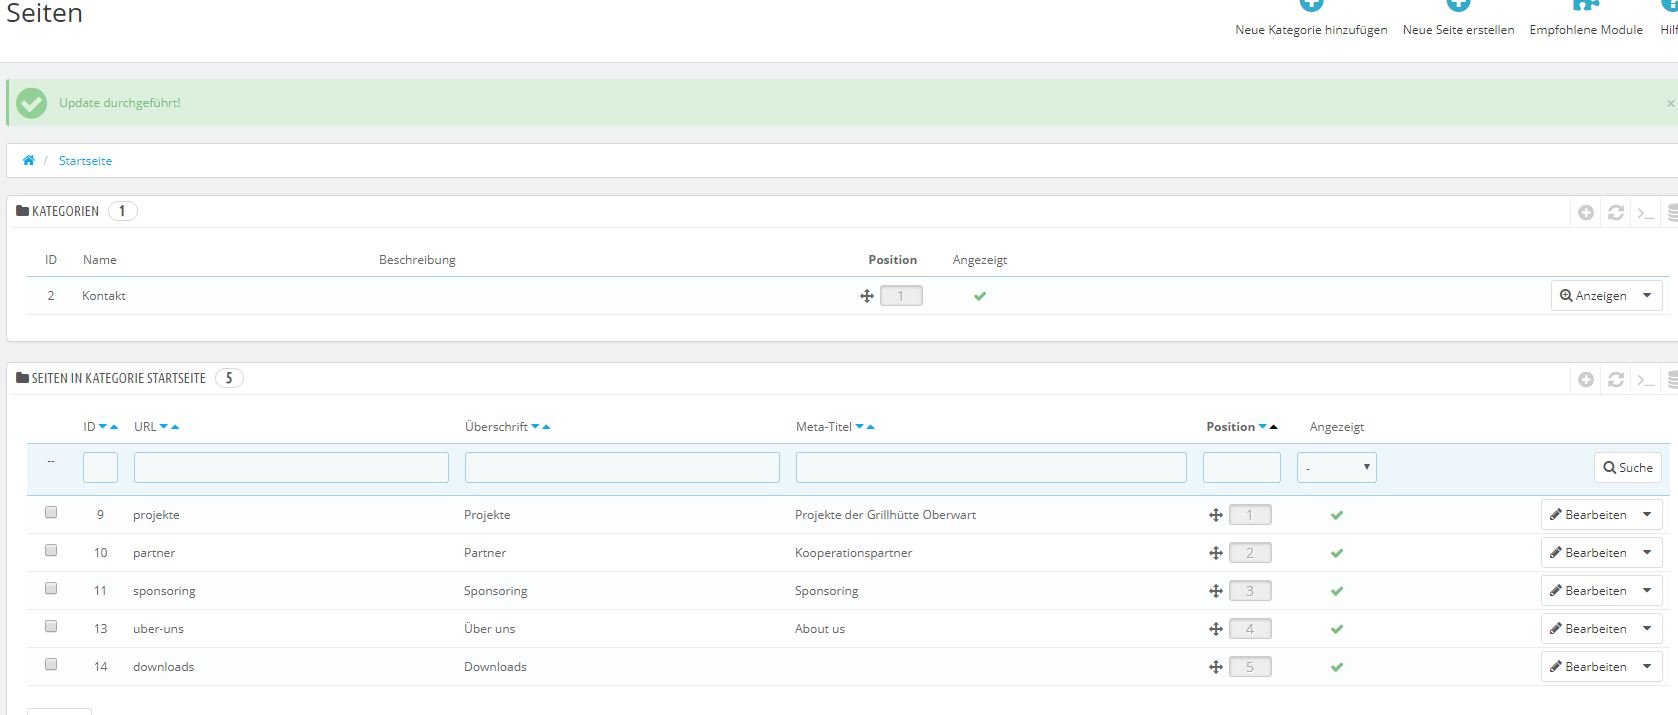This screenshot has height=715, width=1678.
Task: Click Bearbeiten for projekte page
Action: [1588, 514]
